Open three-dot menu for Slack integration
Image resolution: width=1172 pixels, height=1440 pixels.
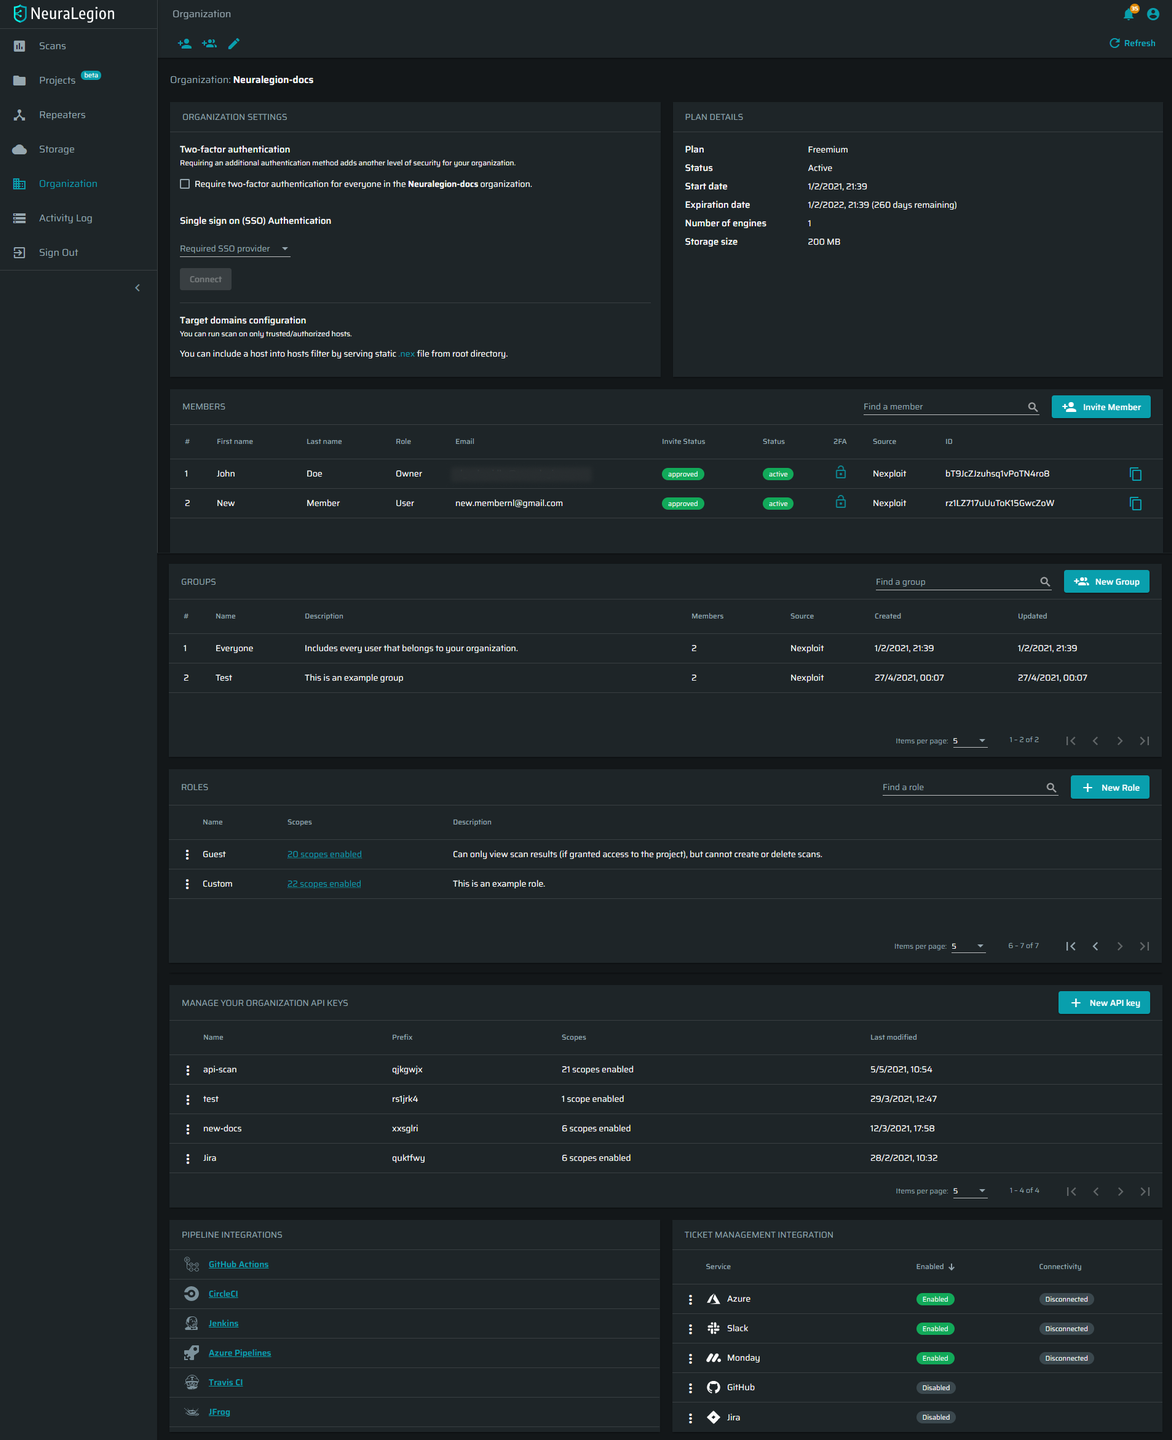pyautogui.click(x=690, y=1329)
